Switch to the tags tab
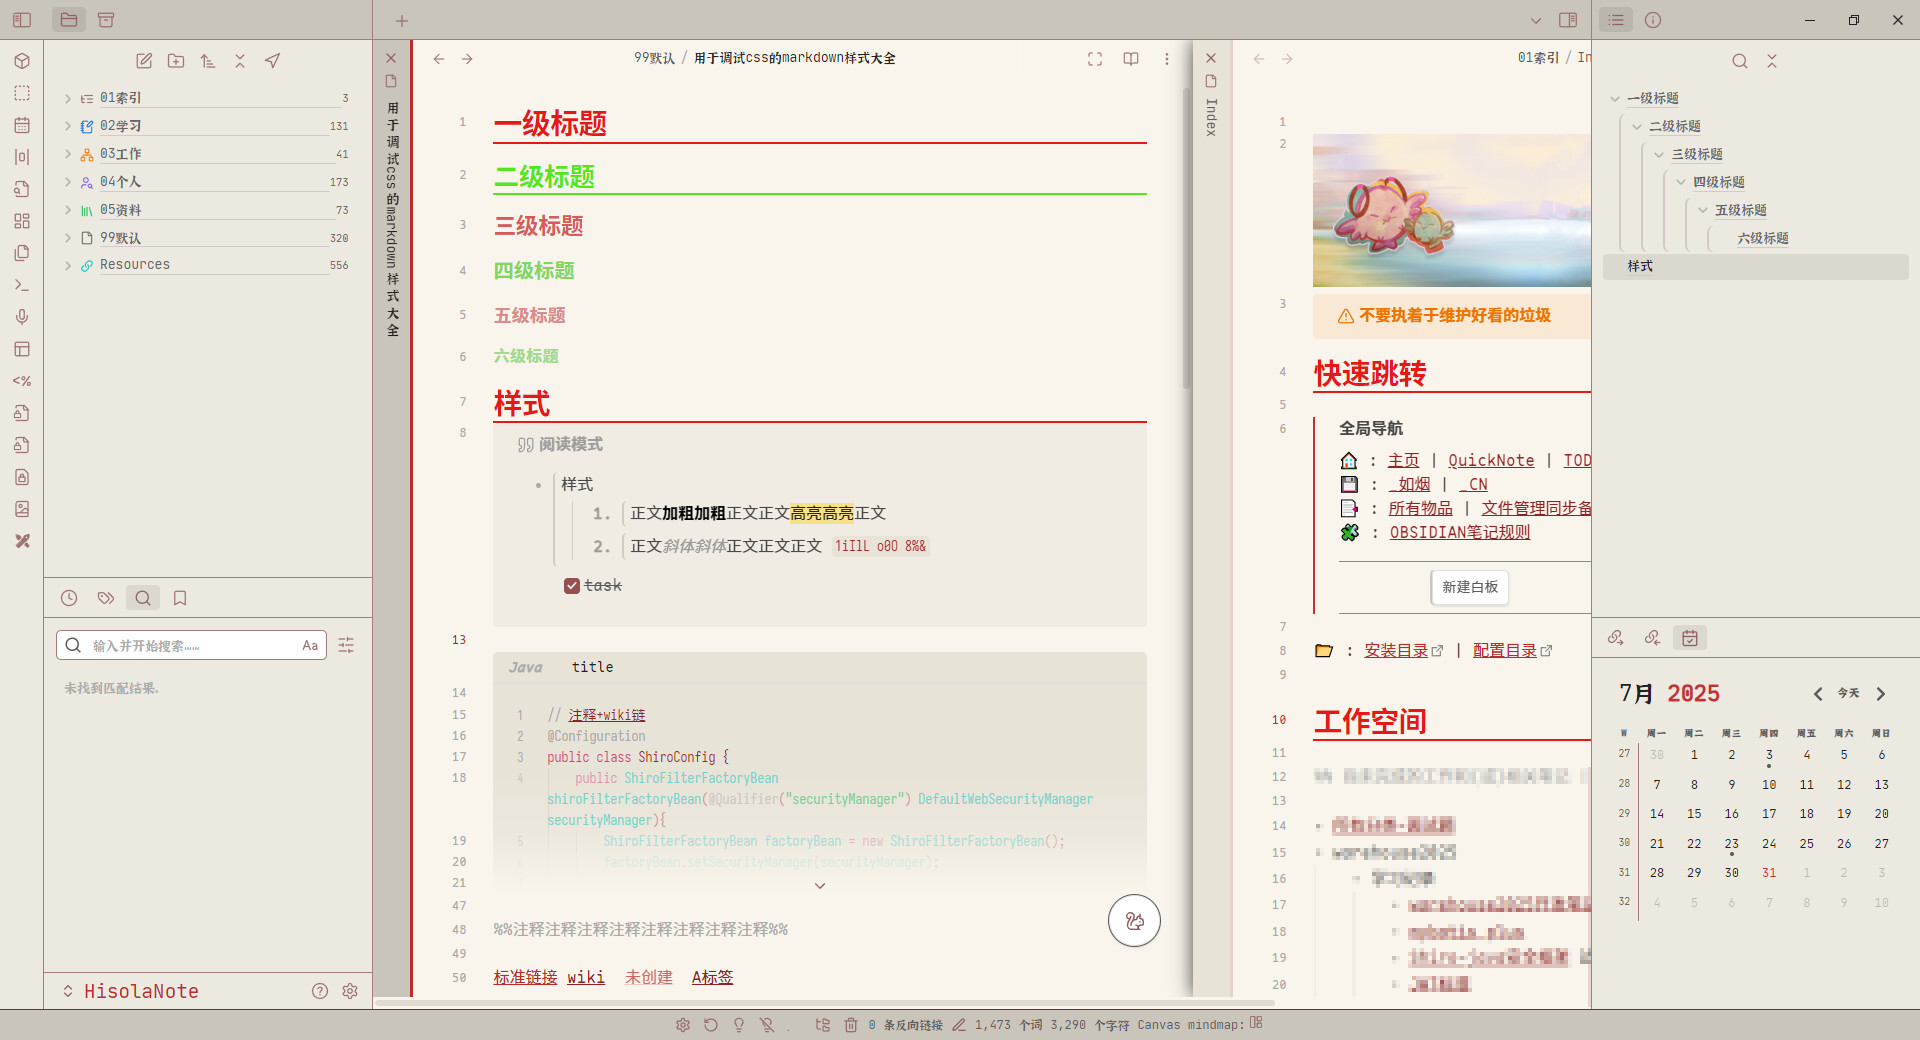 point(106,598)
